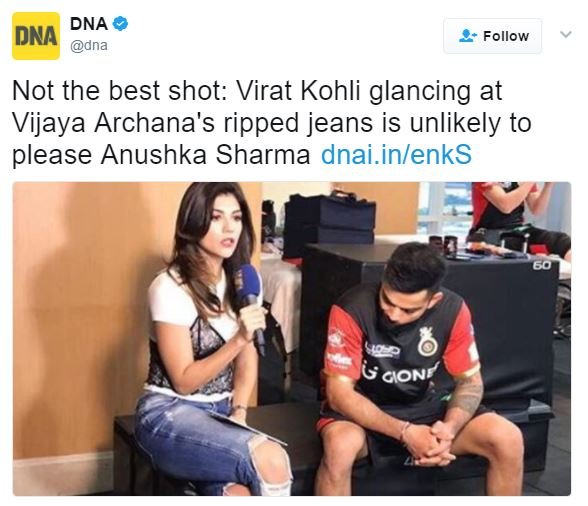This screenshot has height=506, width=588.
Task: Click the team crest on the jersey
Action: (x=427, y=341)
